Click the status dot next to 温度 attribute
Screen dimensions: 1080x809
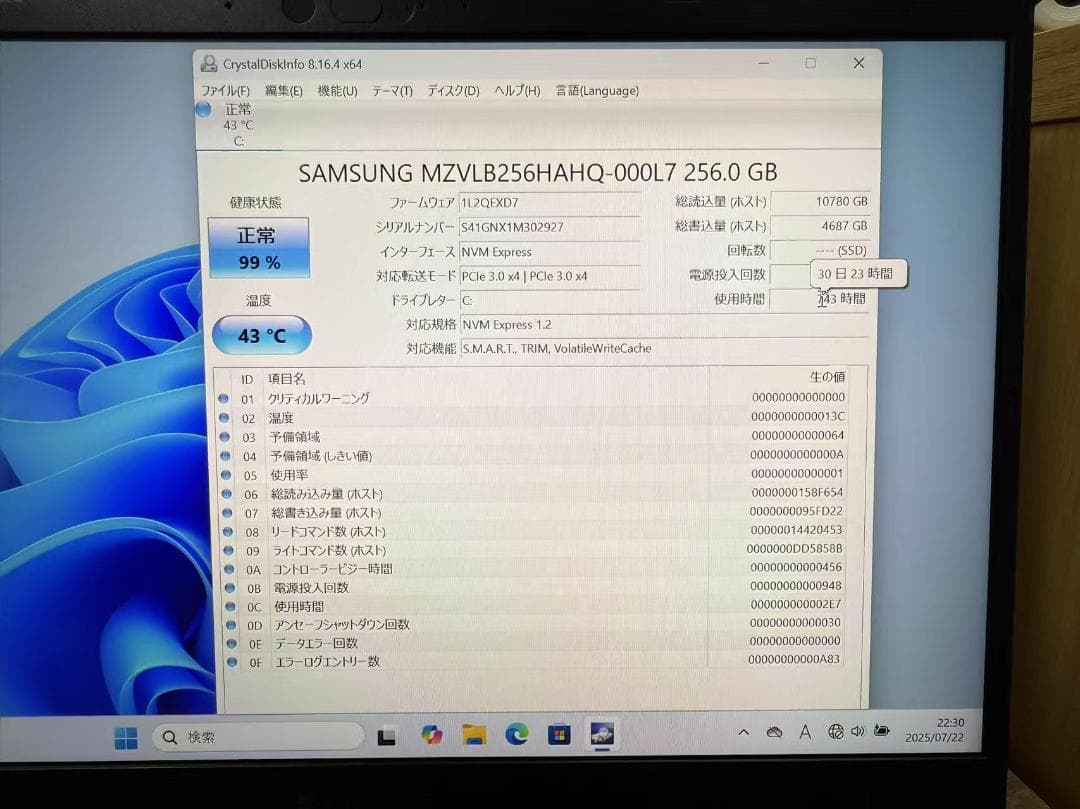click(224, 418)
